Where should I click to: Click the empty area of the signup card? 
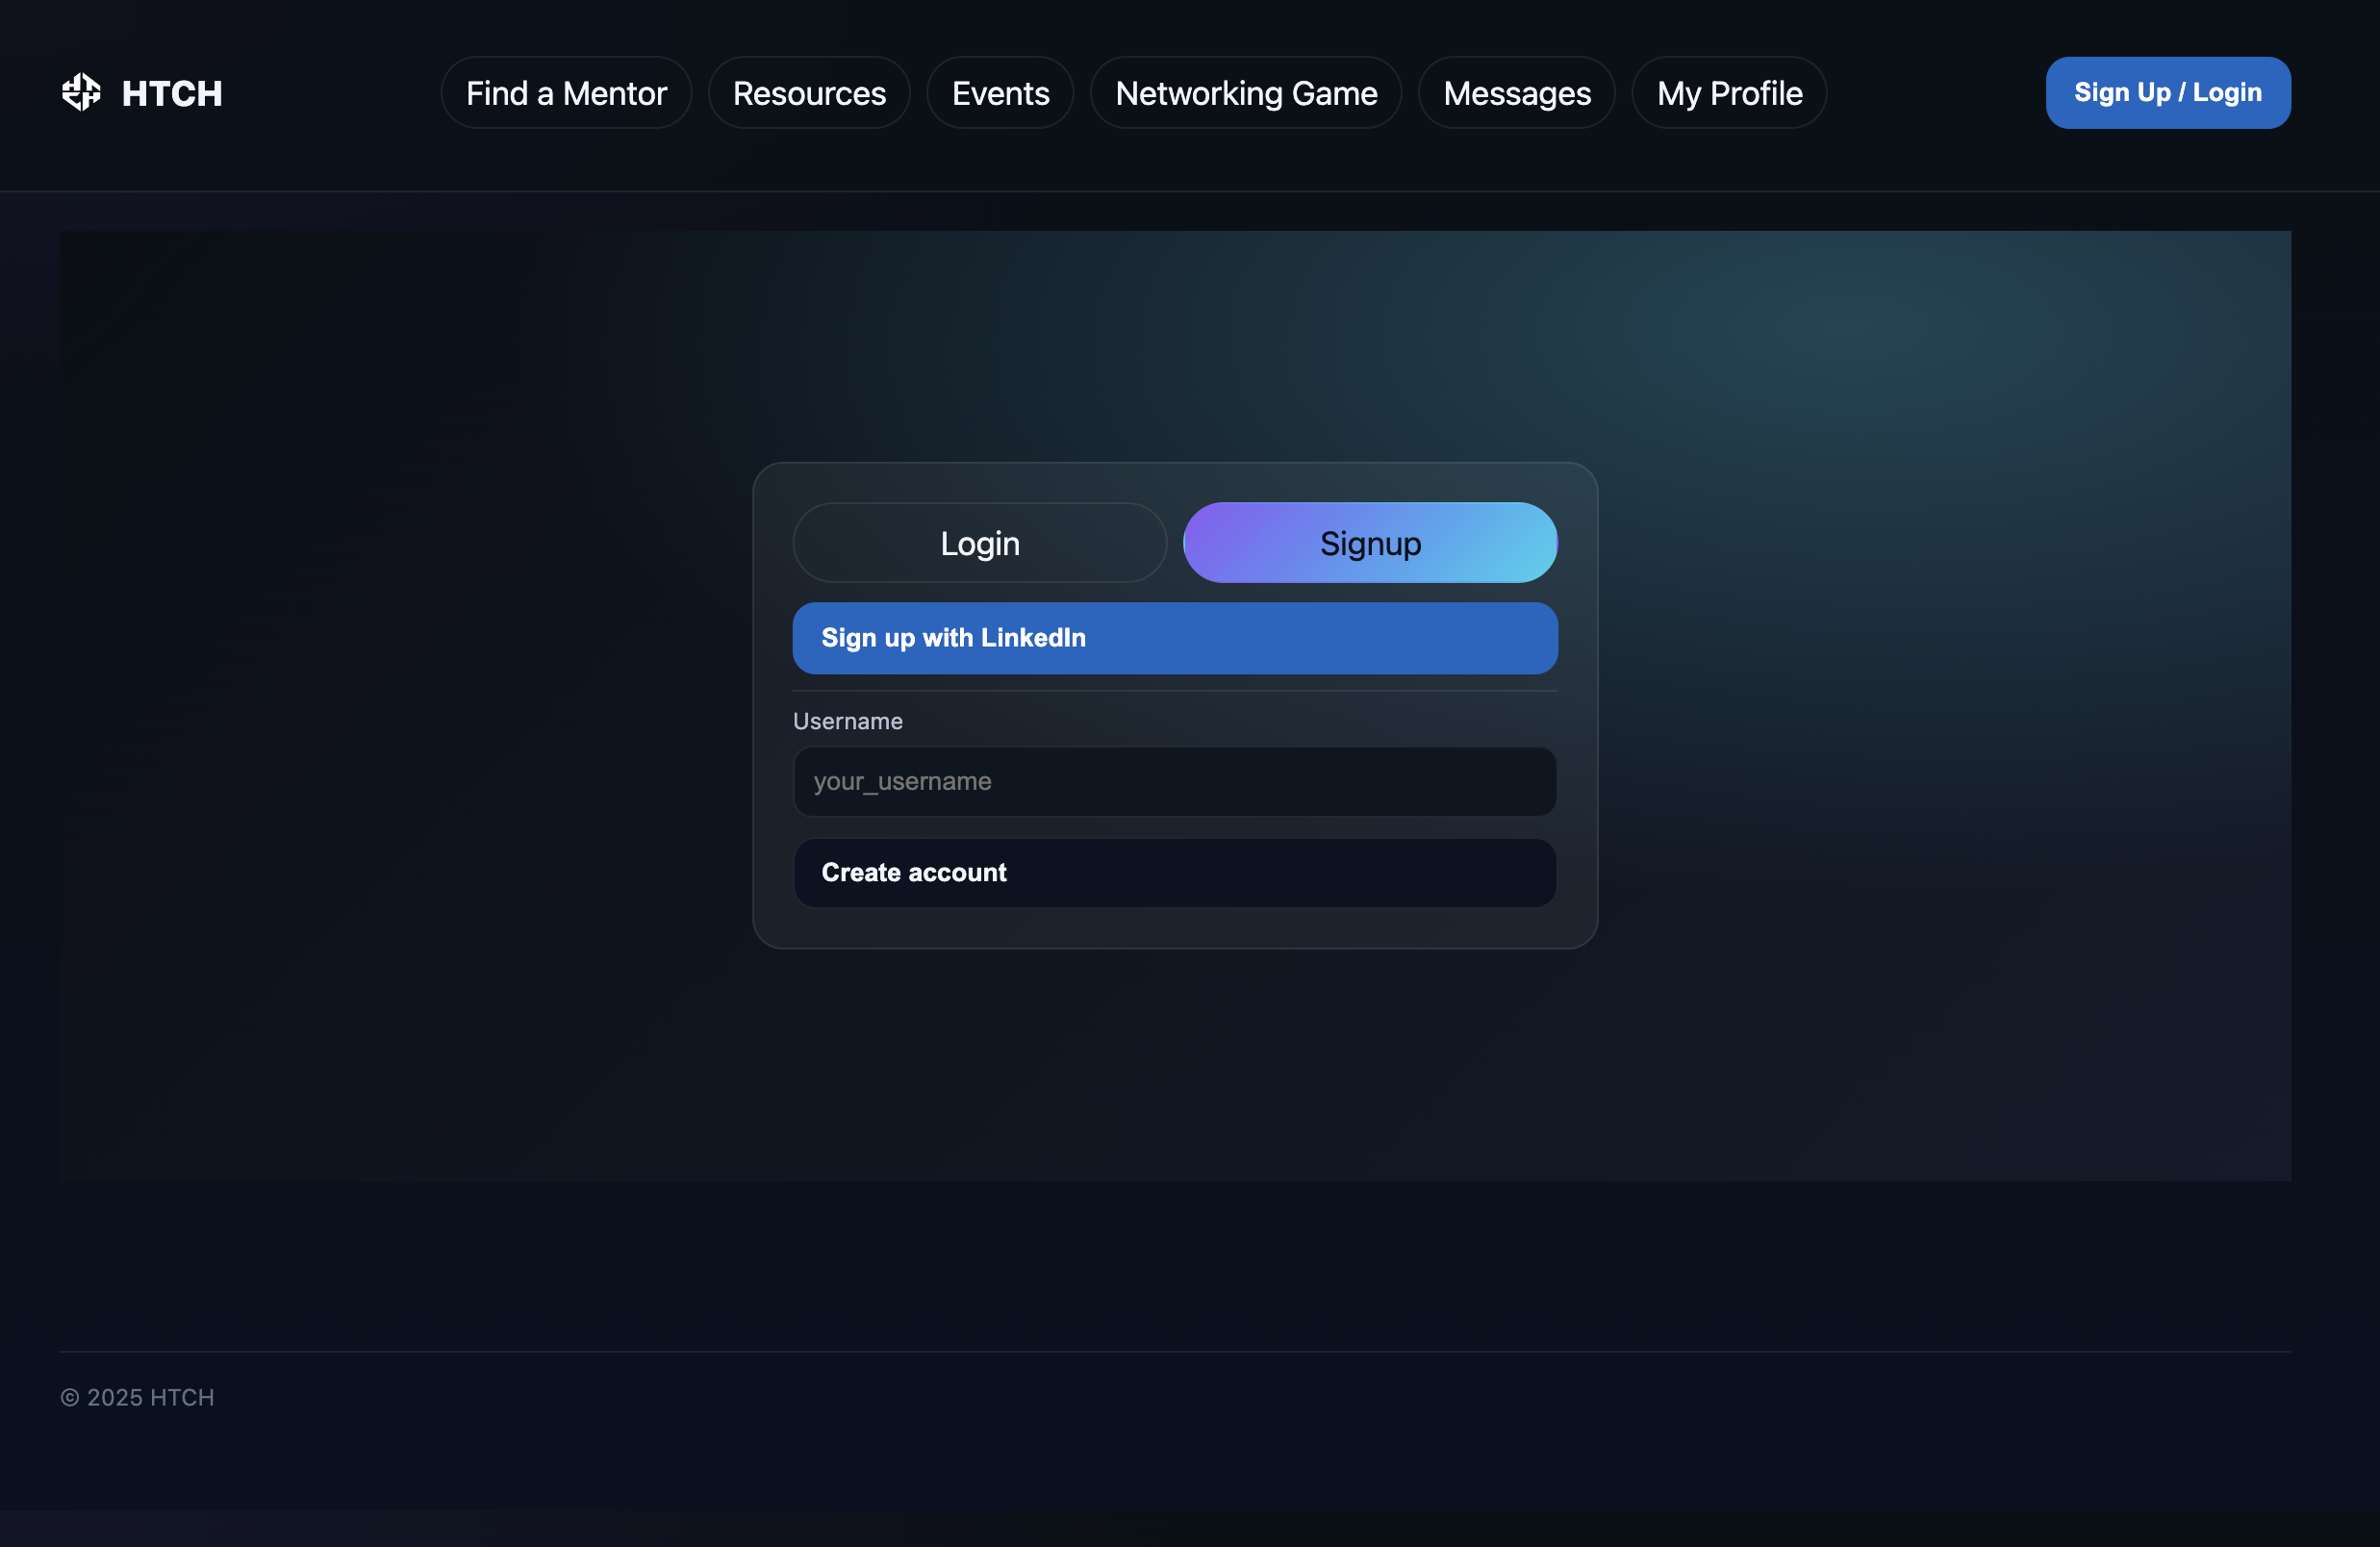point(1174,927)
